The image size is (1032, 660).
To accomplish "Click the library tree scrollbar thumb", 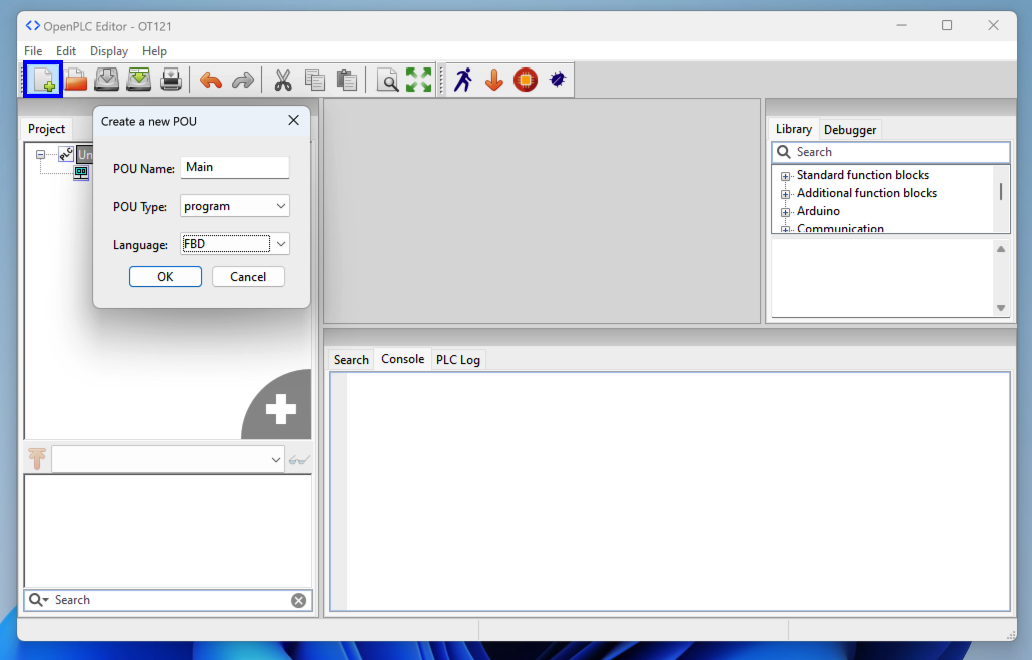I will [1001, 191].
